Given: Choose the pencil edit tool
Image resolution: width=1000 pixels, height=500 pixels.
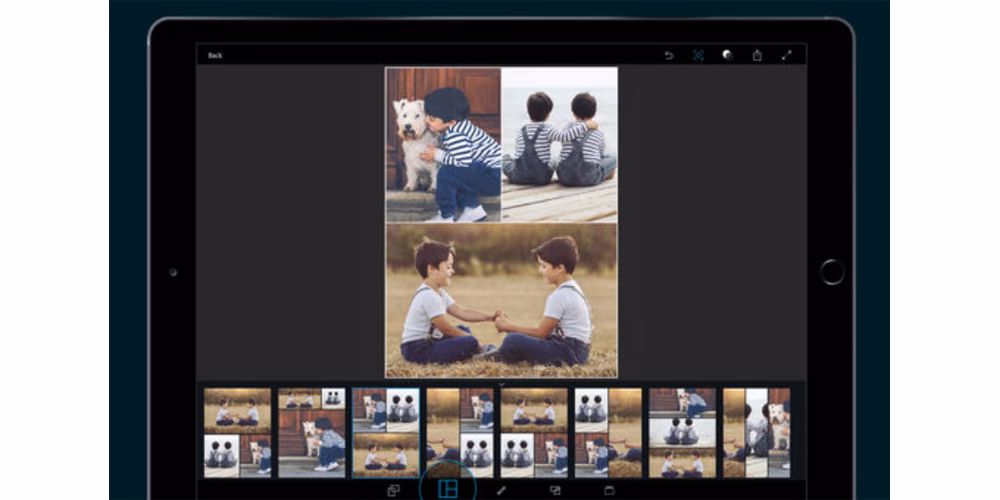Looking at the screenshot, I should click(501, 490).
